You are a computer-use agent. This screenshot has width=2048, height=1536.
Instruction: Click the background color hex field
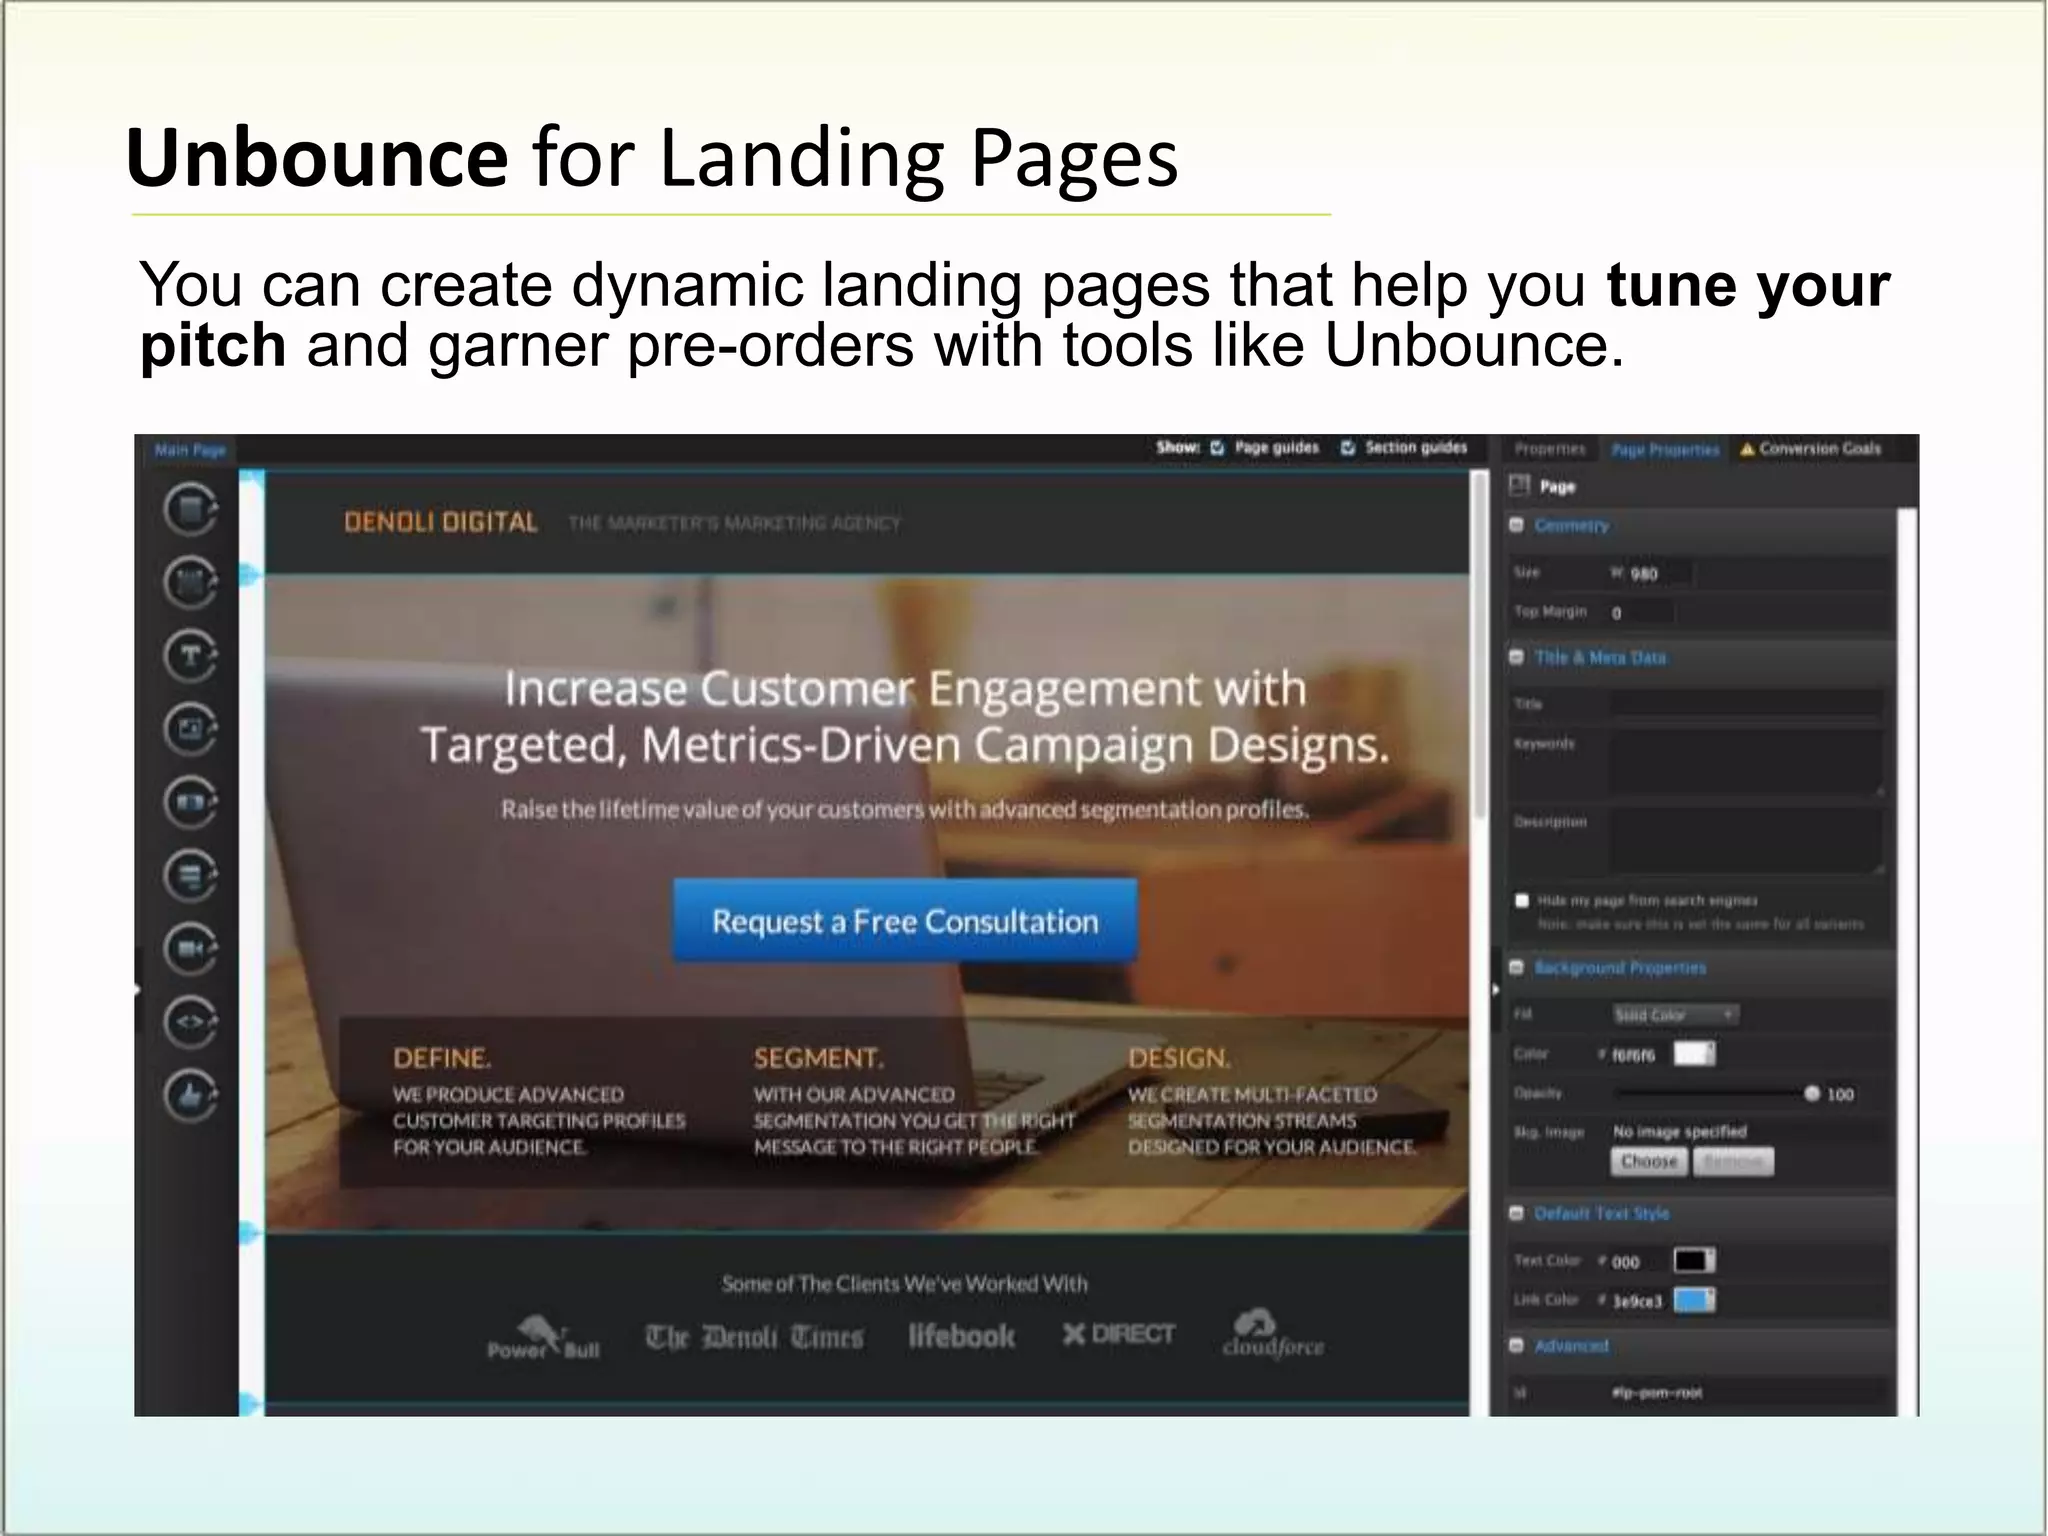[1634, 1055]
